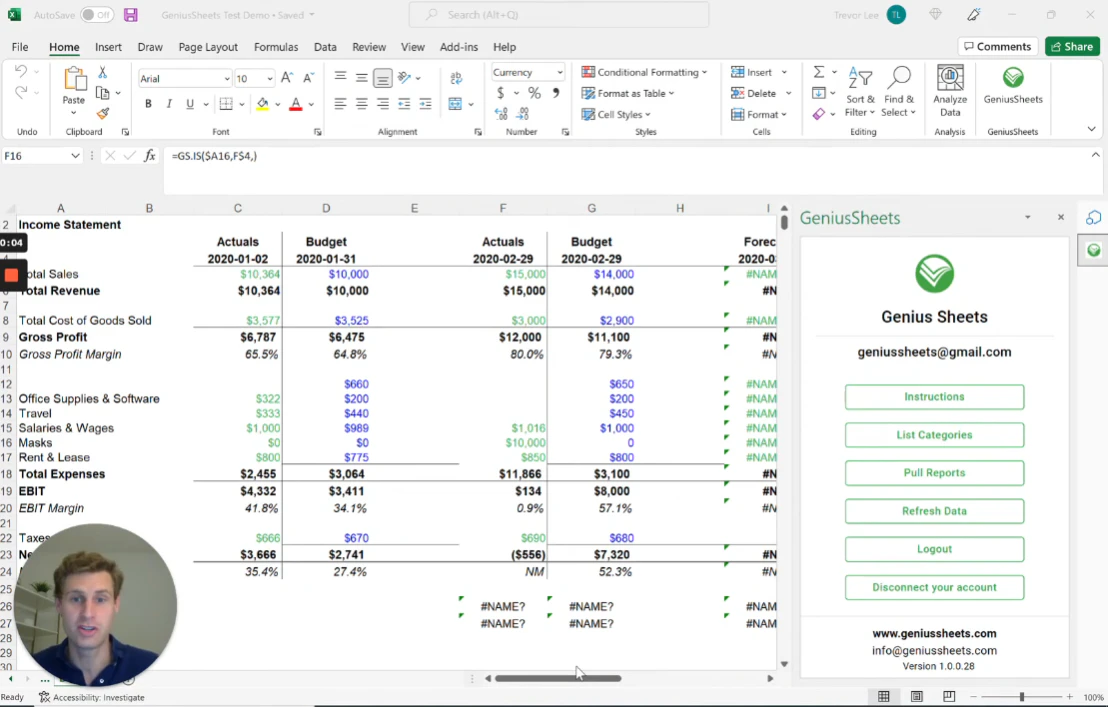Image resolution: width=1108 pixels, height=707 pixels.
Task: Toggle AutoSave switch
Action: 97,15
